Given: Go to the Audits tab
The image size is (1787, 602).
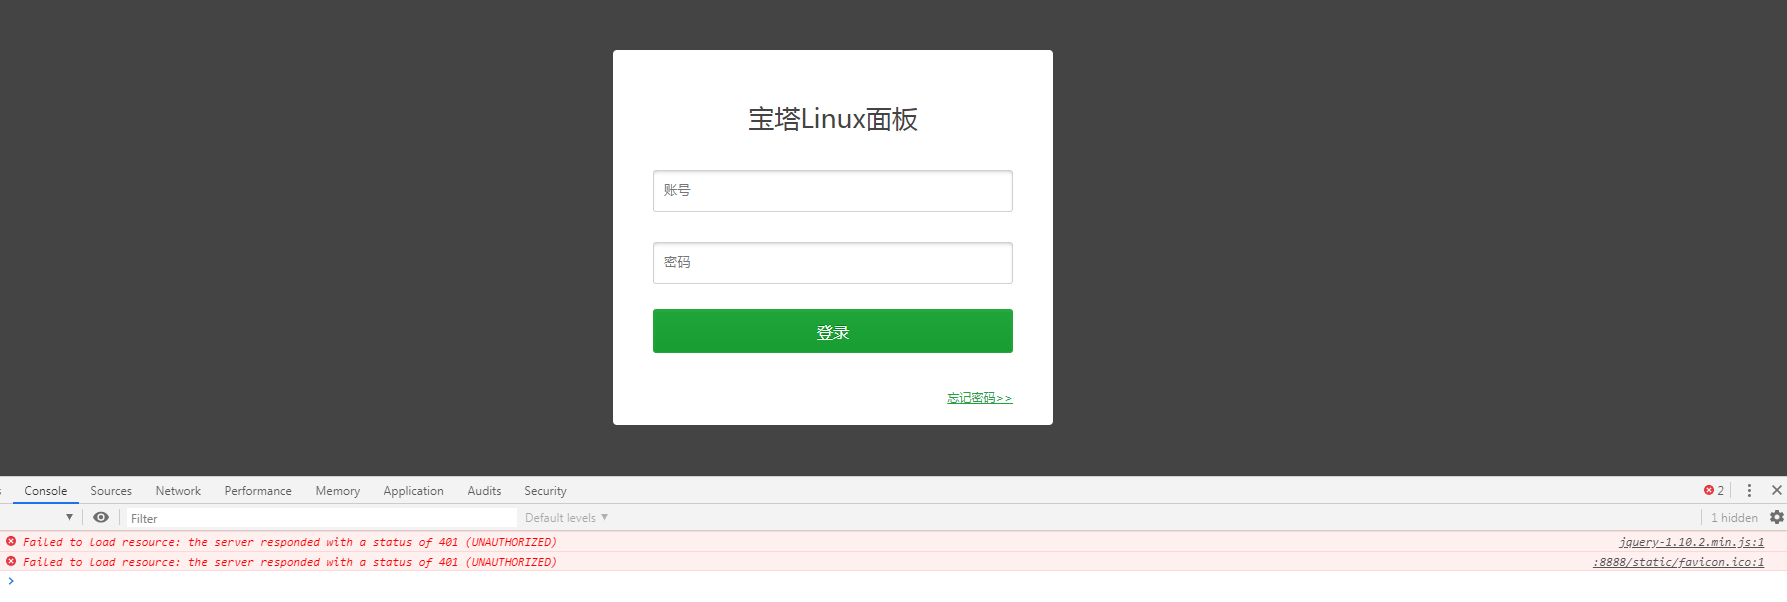Looking at the screenshot, I should click(484, 491).
